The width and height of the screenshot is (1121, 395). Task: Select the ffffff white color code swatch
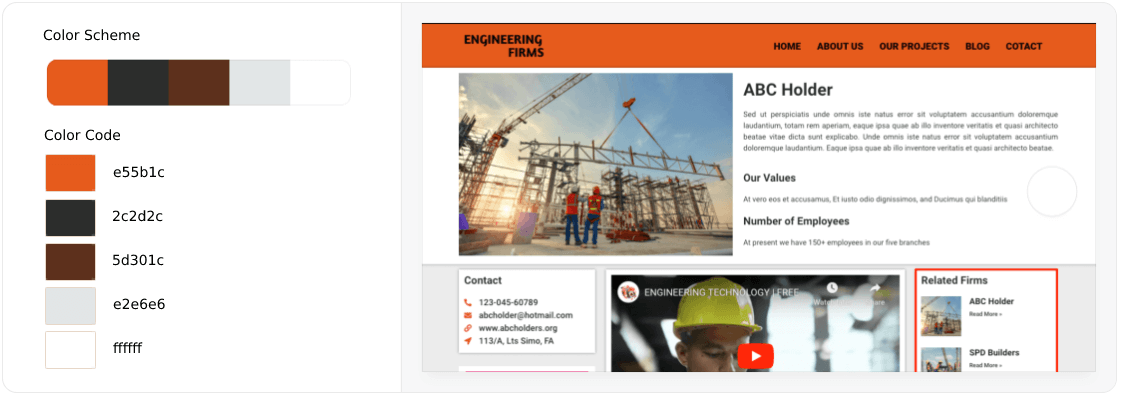tap(70, 350)
